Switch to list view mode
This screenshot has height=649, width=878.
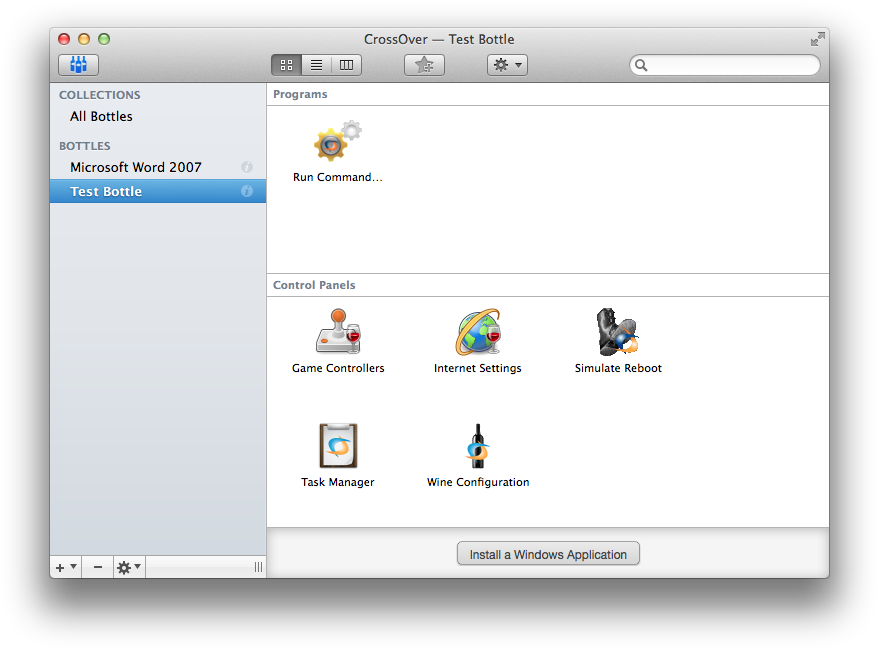point(316,65)
